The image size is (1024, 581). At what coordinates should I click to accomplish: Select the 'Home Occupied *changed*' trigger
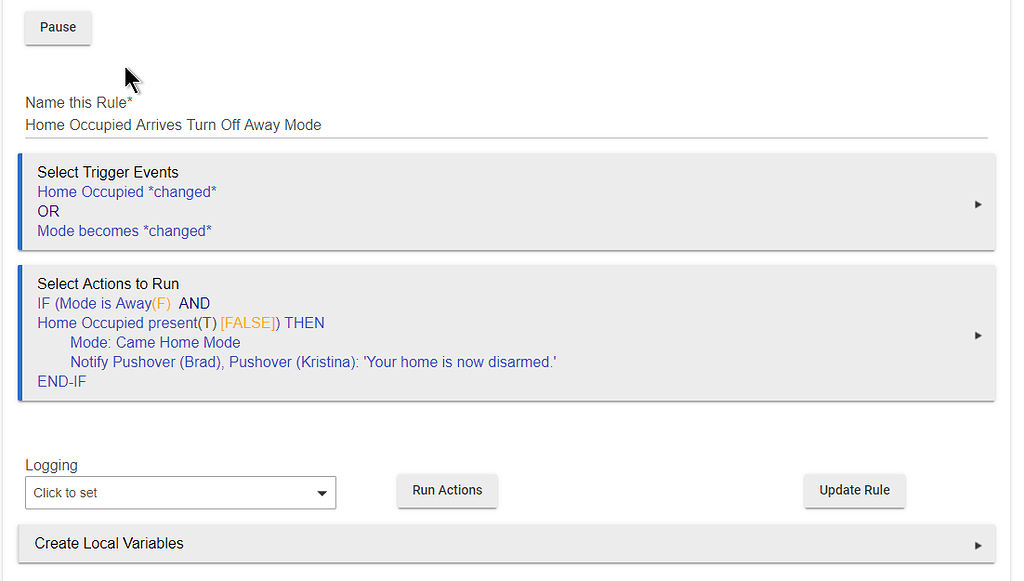click(127, 192)
